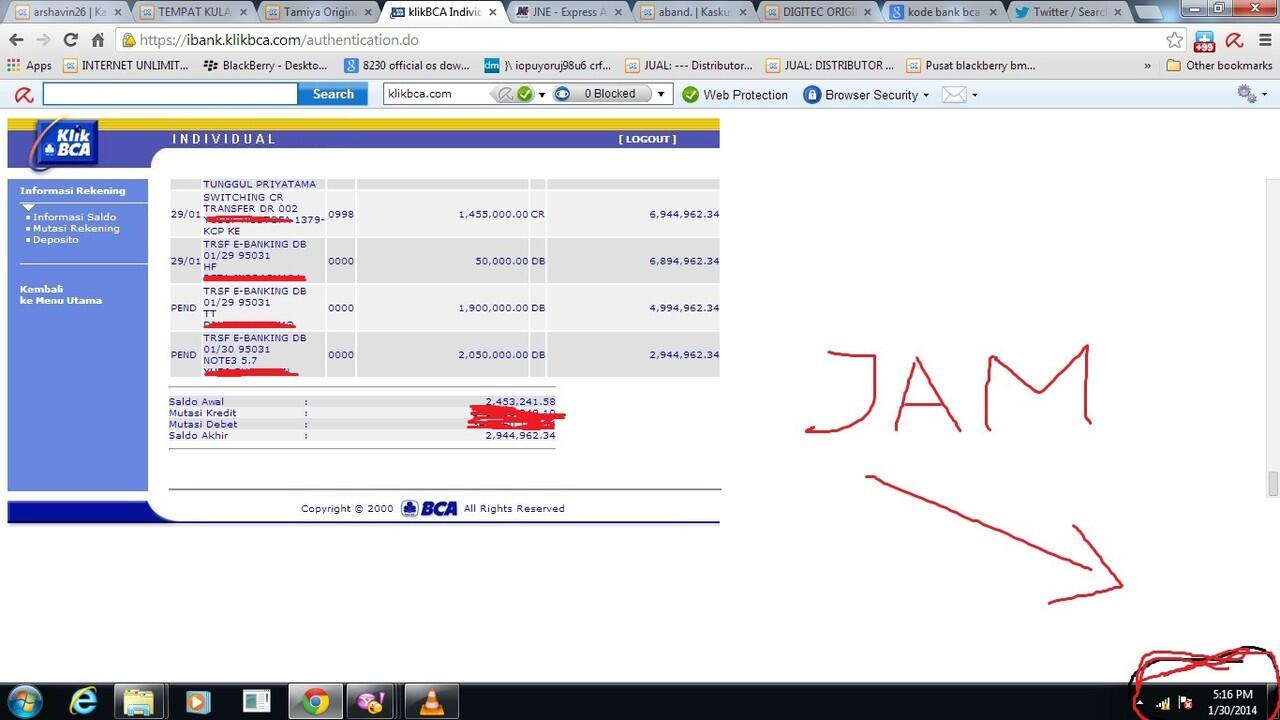Bookmark this page with the star icon
This screenshot has width=1280, height=720.
1175,40
